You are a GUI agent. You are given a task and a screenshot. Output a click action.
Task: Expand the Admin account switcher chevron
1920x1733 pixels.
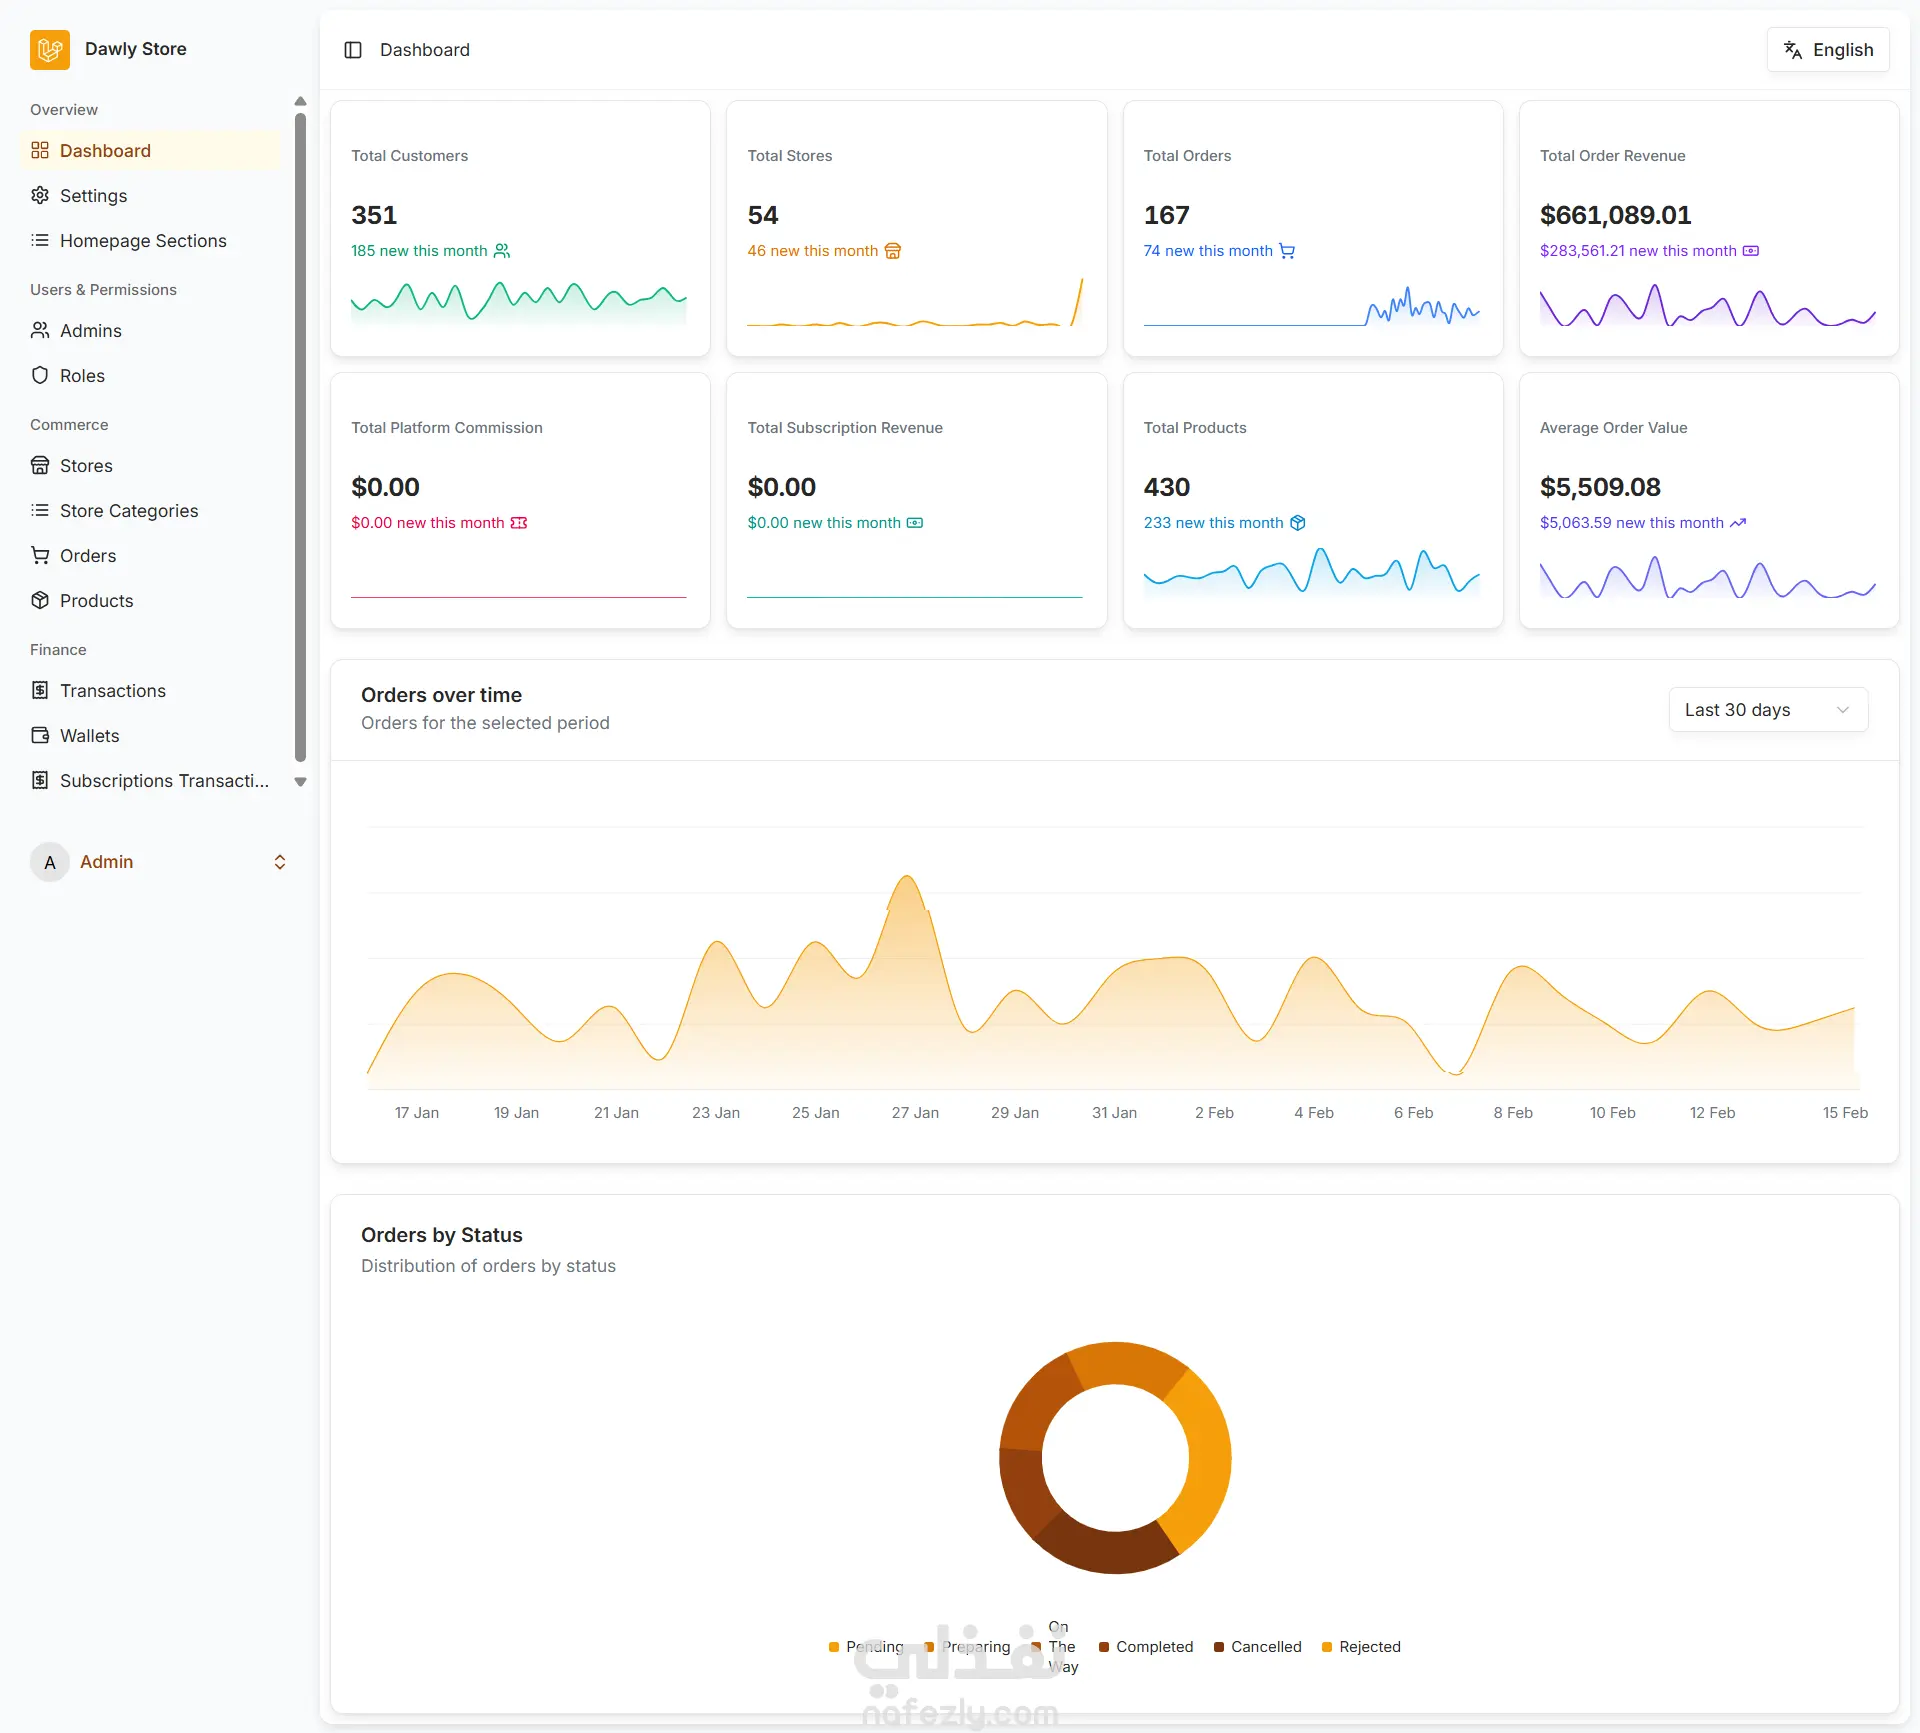pyautogui.click(x=280, y=862)
